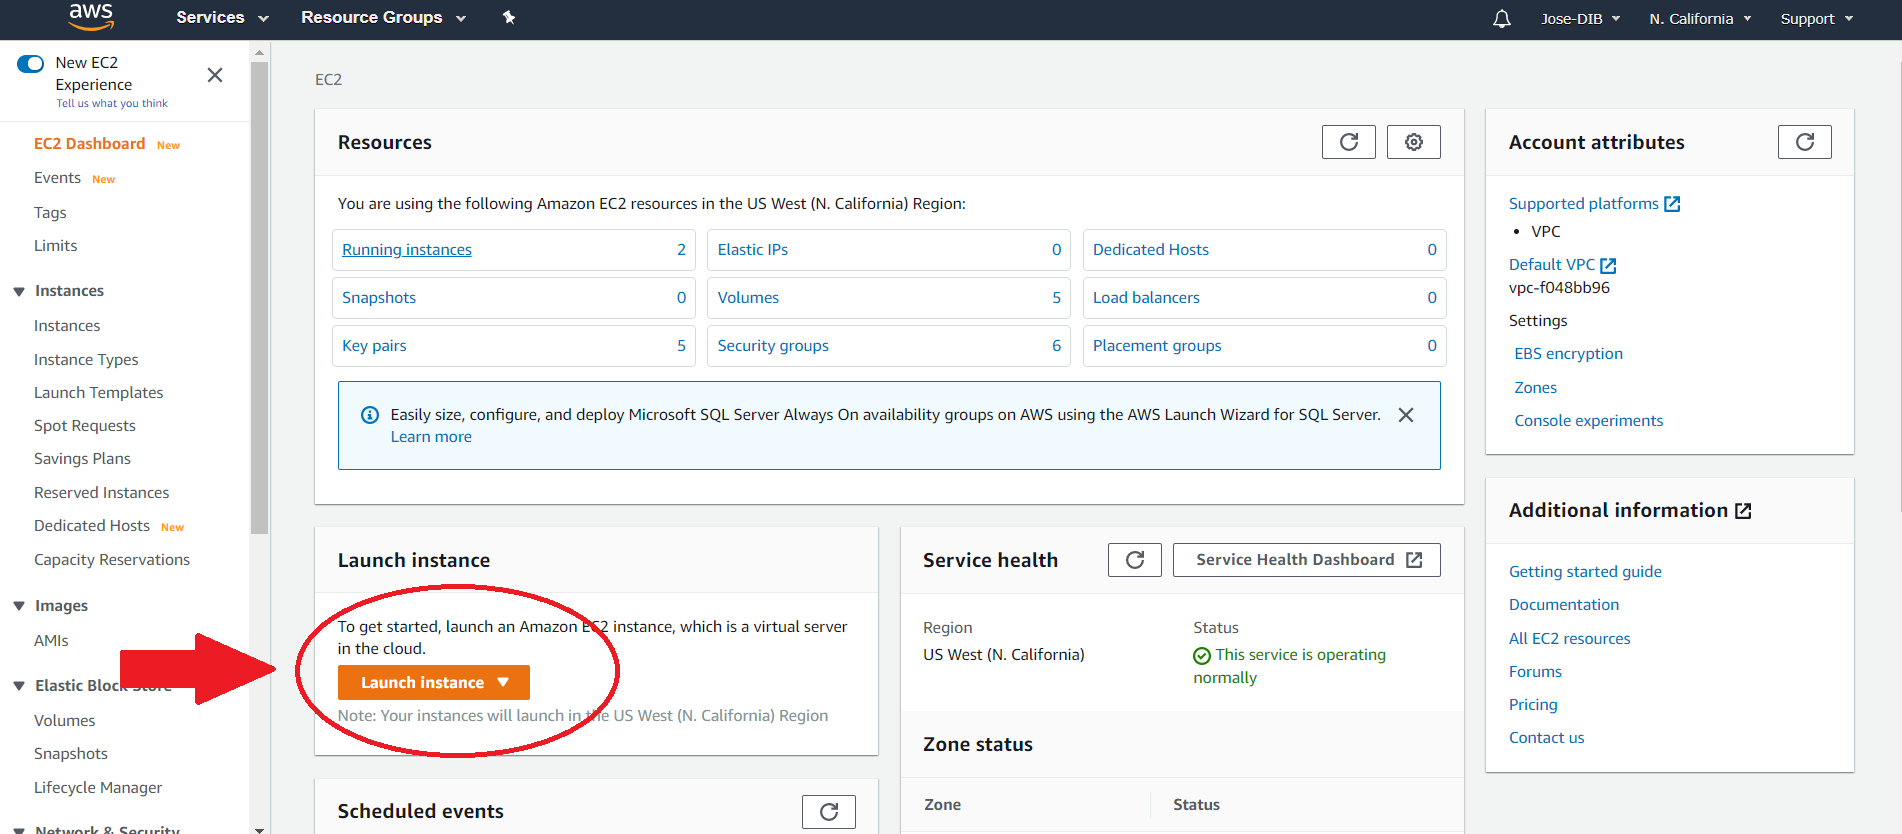Open Snapshots in sidebar
1902x834 pixels.
71,754
